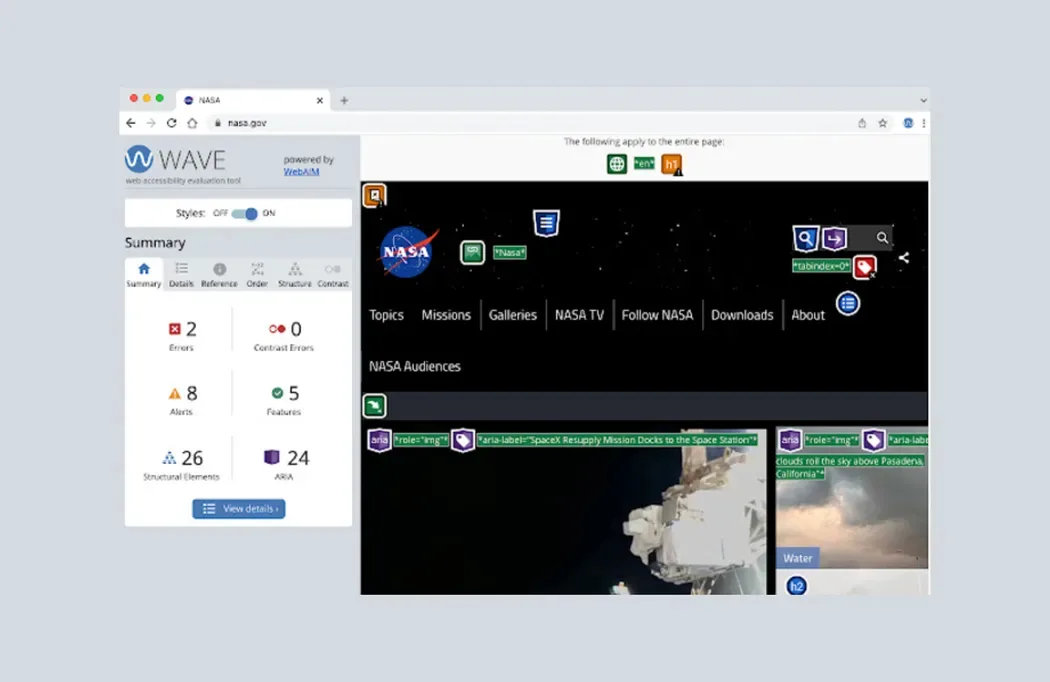
Task: Switch to the Details tab
Action: (181, 275)
